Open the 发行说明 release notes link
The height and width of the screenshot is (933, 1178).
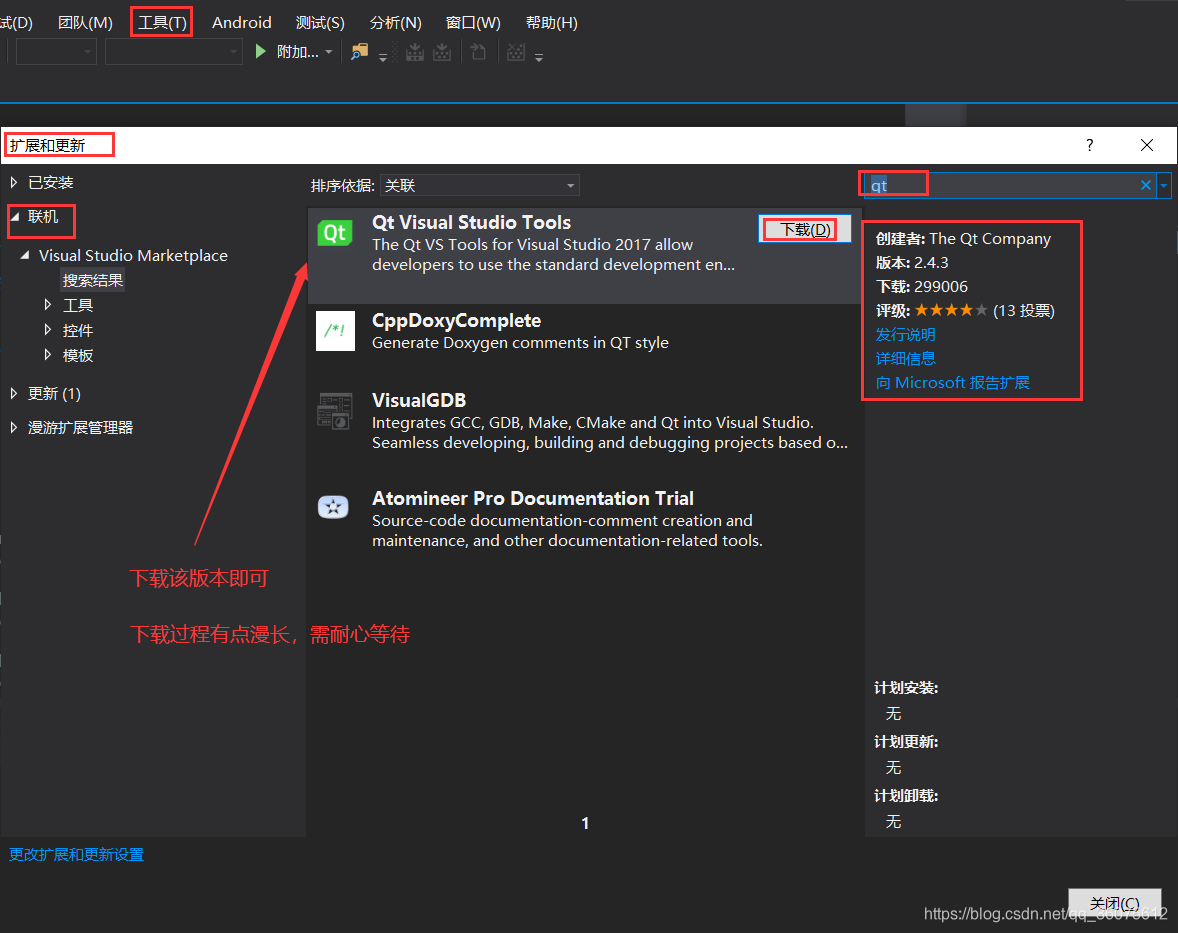tap(905, 334)
